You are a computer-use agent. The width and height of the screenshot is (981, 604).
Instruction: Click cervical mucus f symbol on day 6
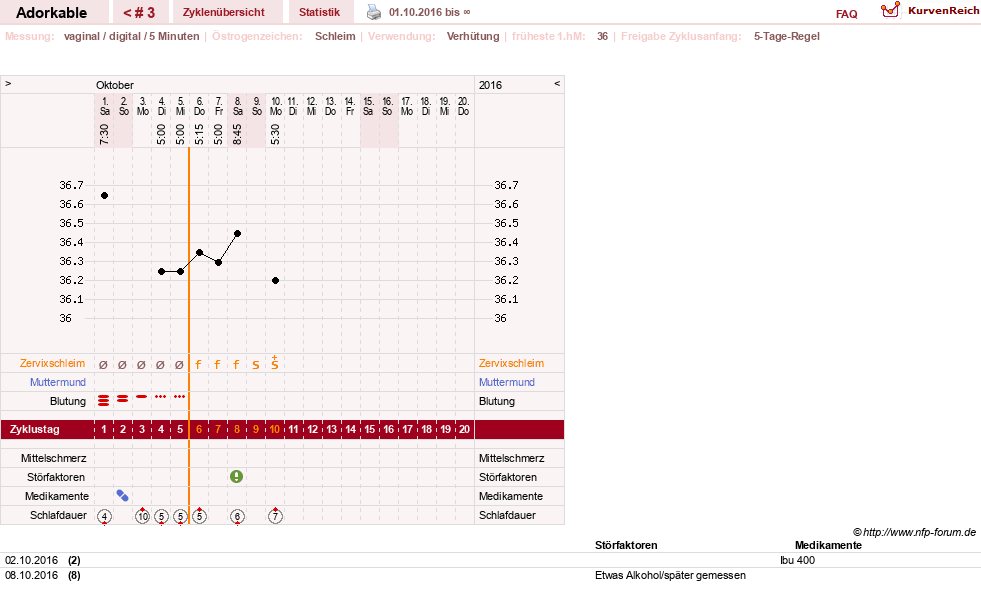pos(198,364)
